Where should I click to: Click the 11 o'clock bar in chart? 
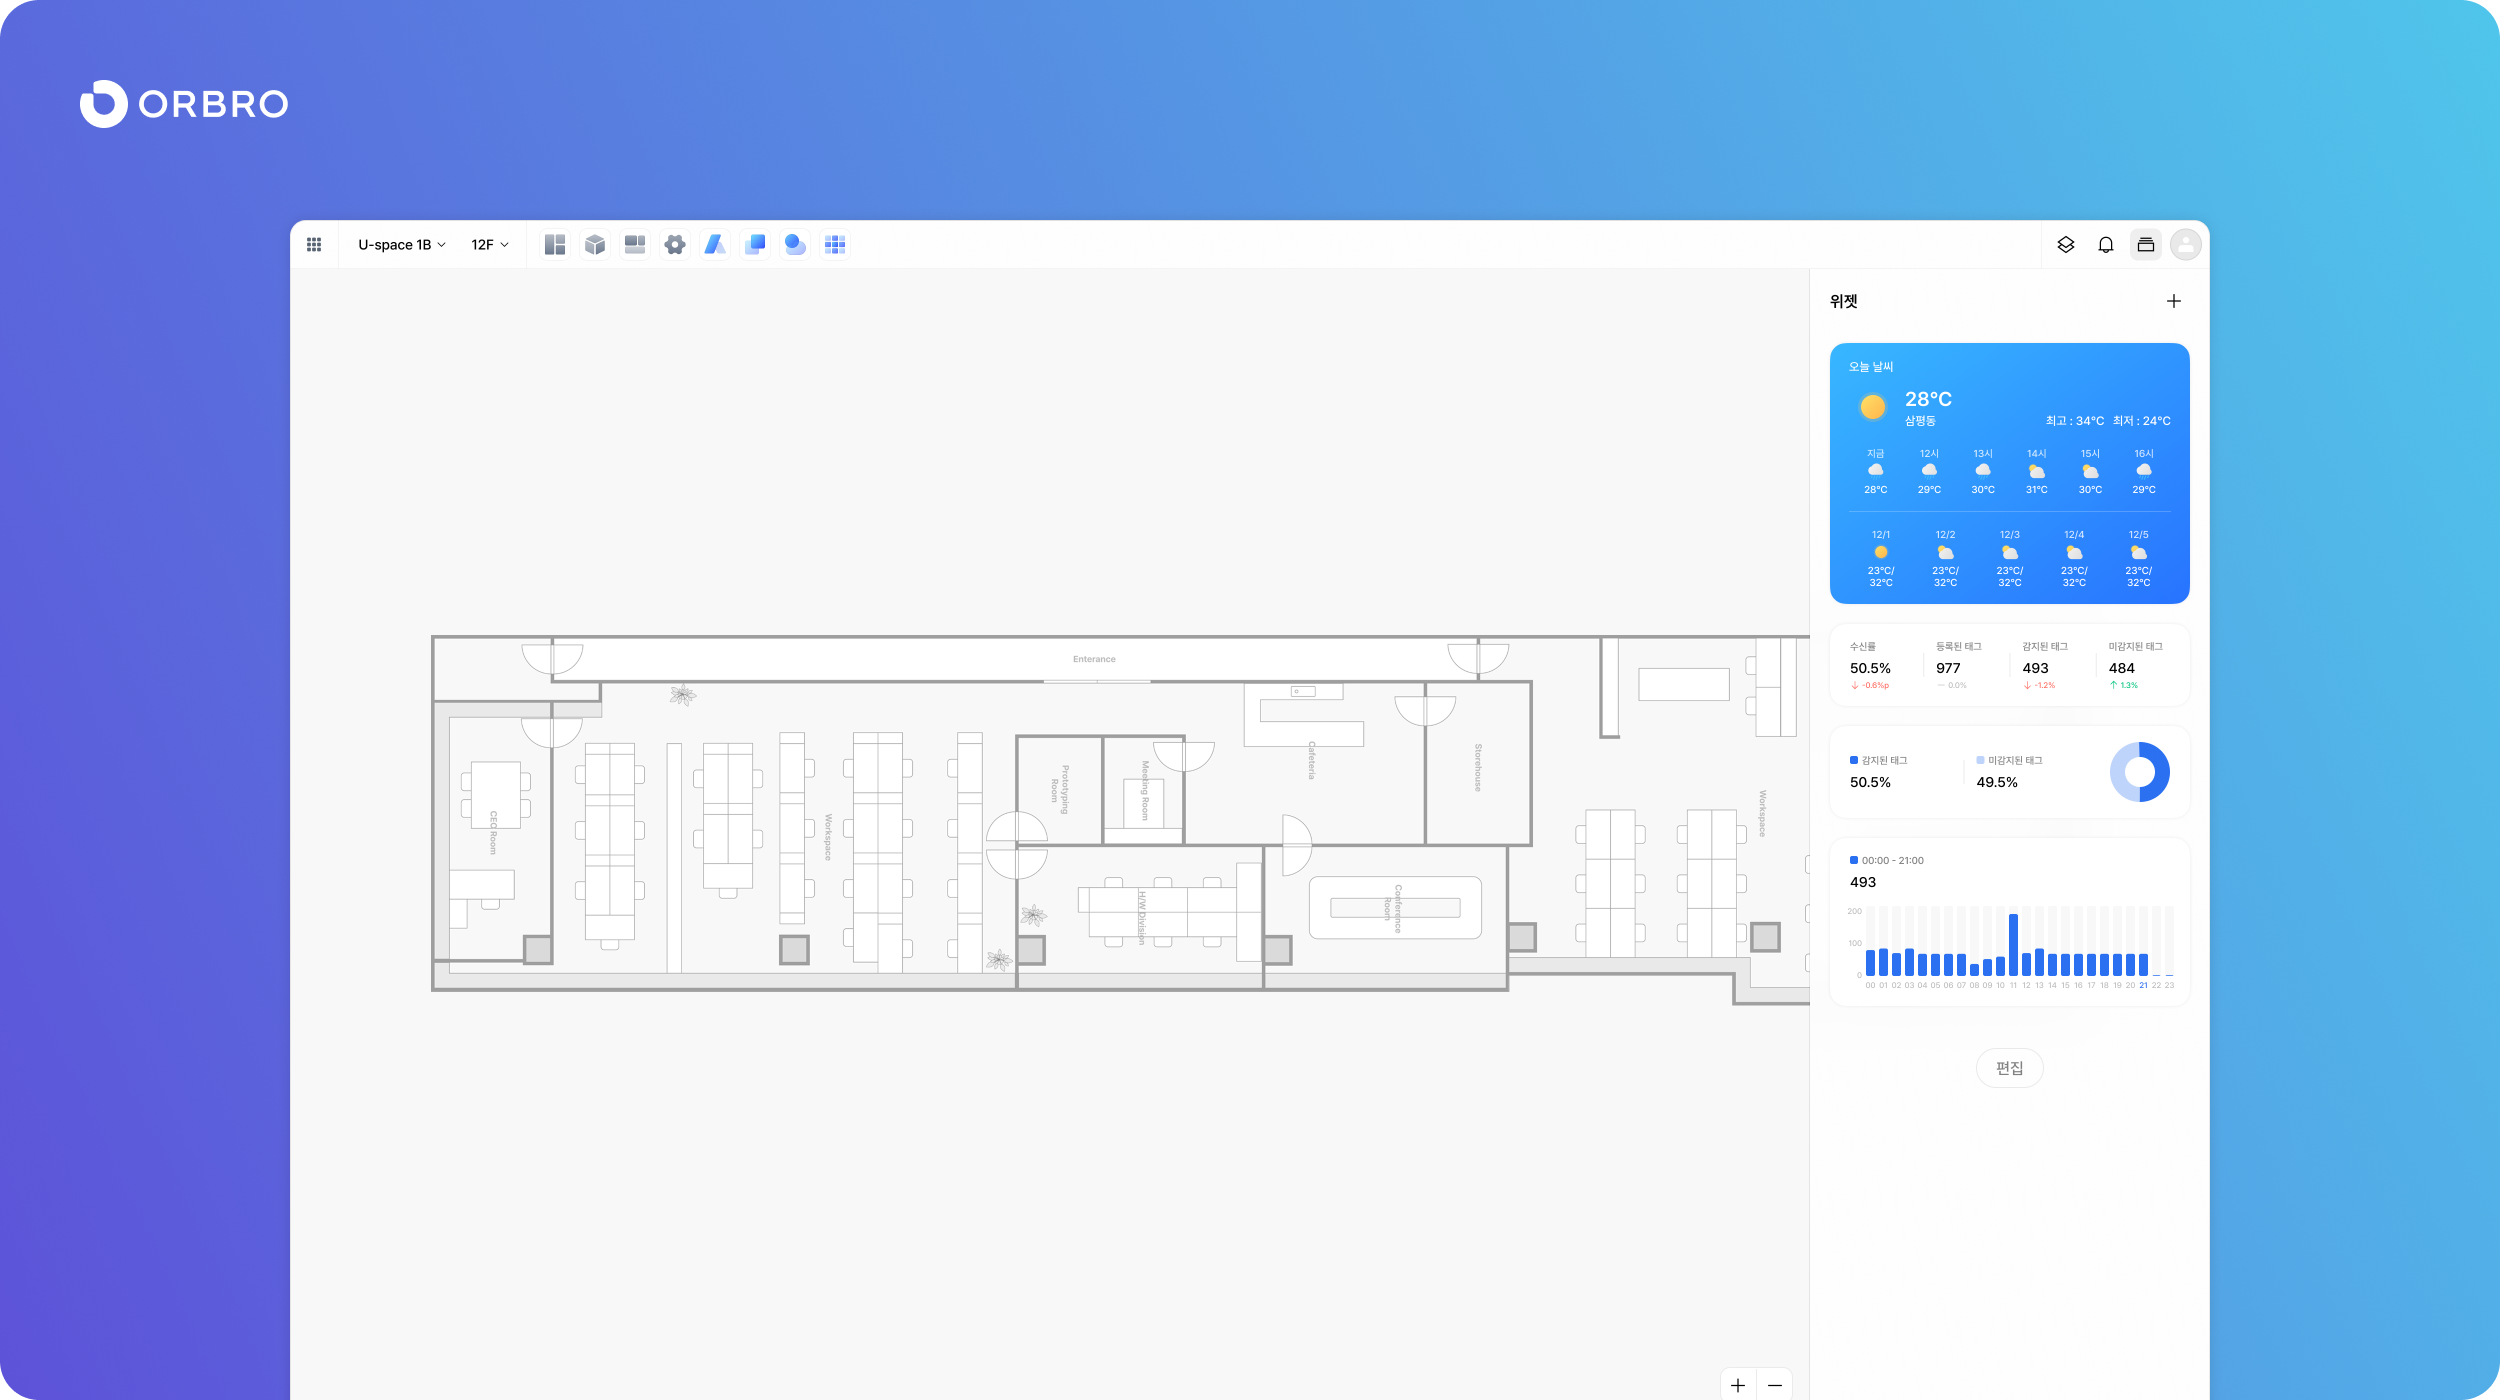pyautogui.click(x=2013, y=945)
